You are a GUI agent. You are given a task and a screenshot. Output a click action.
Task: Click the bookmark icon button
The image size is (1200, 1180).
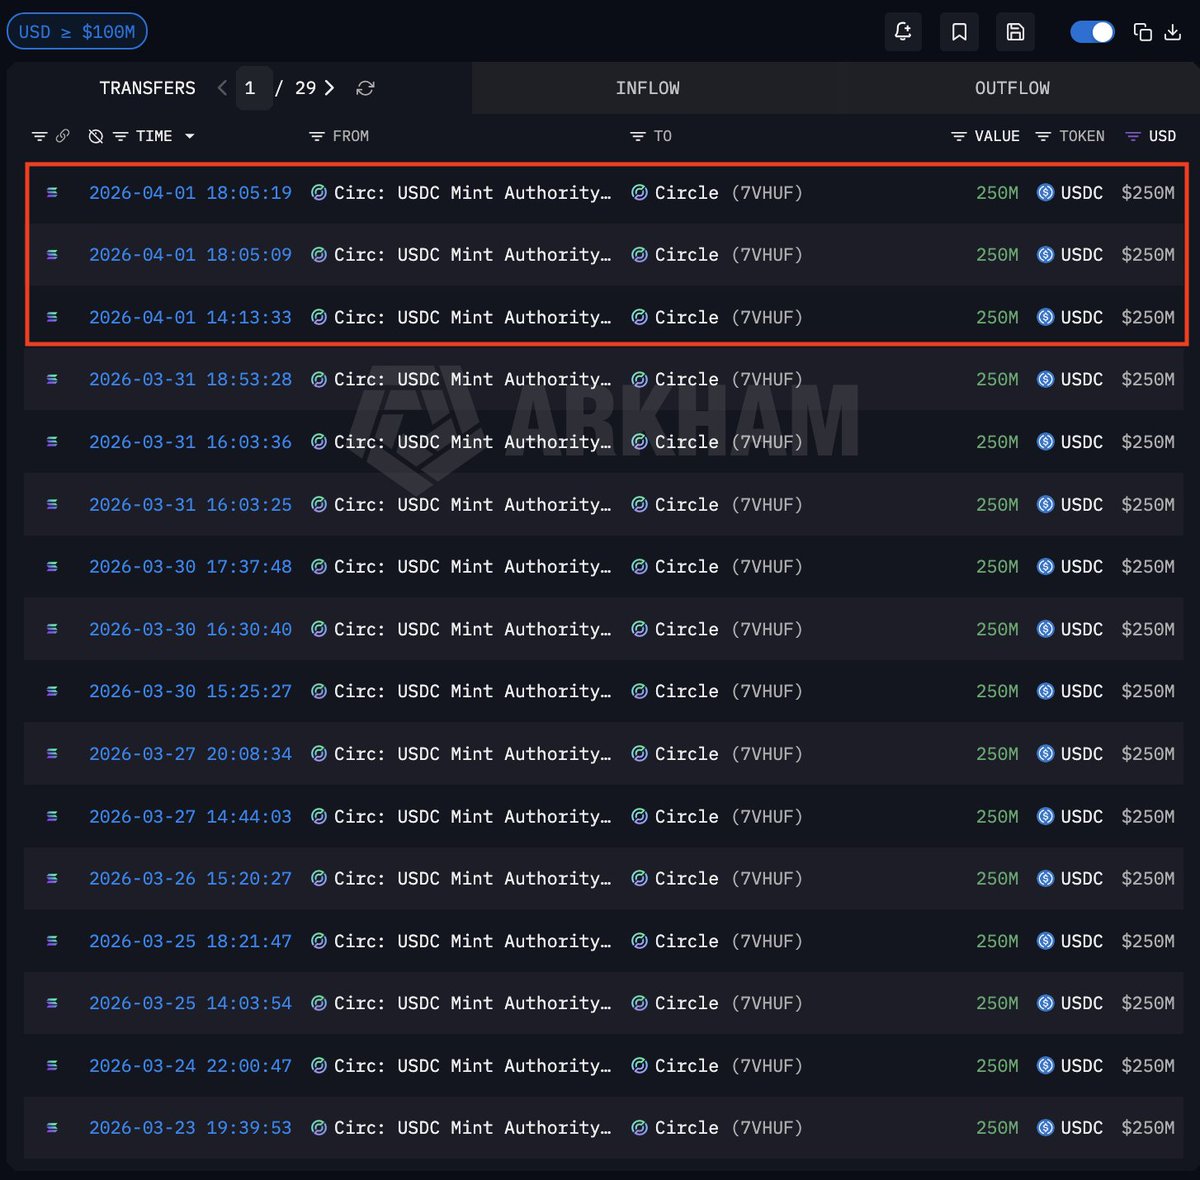959,32
